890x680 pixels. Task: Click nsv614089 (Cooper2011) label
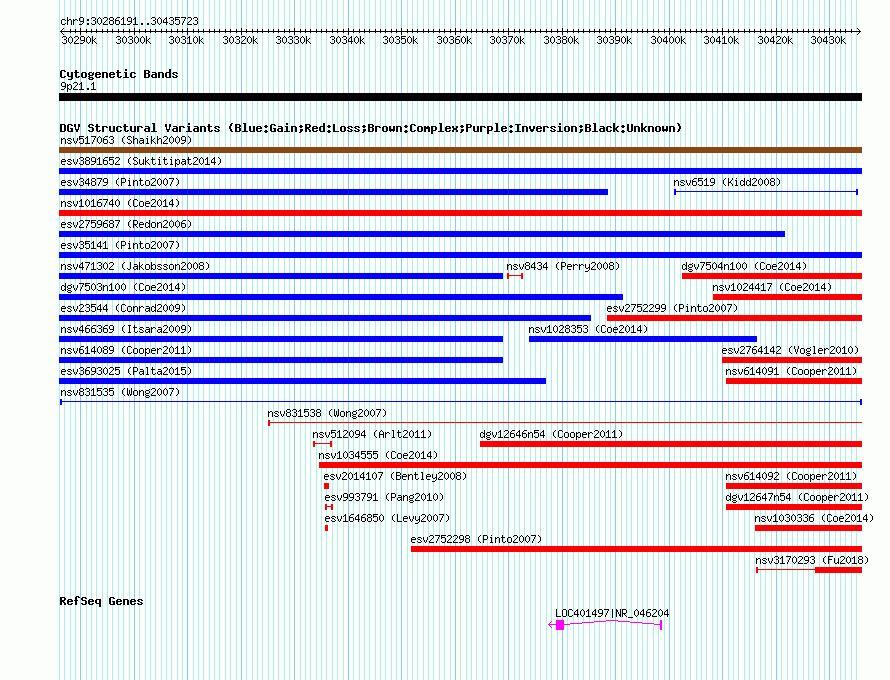coord(126,350)
